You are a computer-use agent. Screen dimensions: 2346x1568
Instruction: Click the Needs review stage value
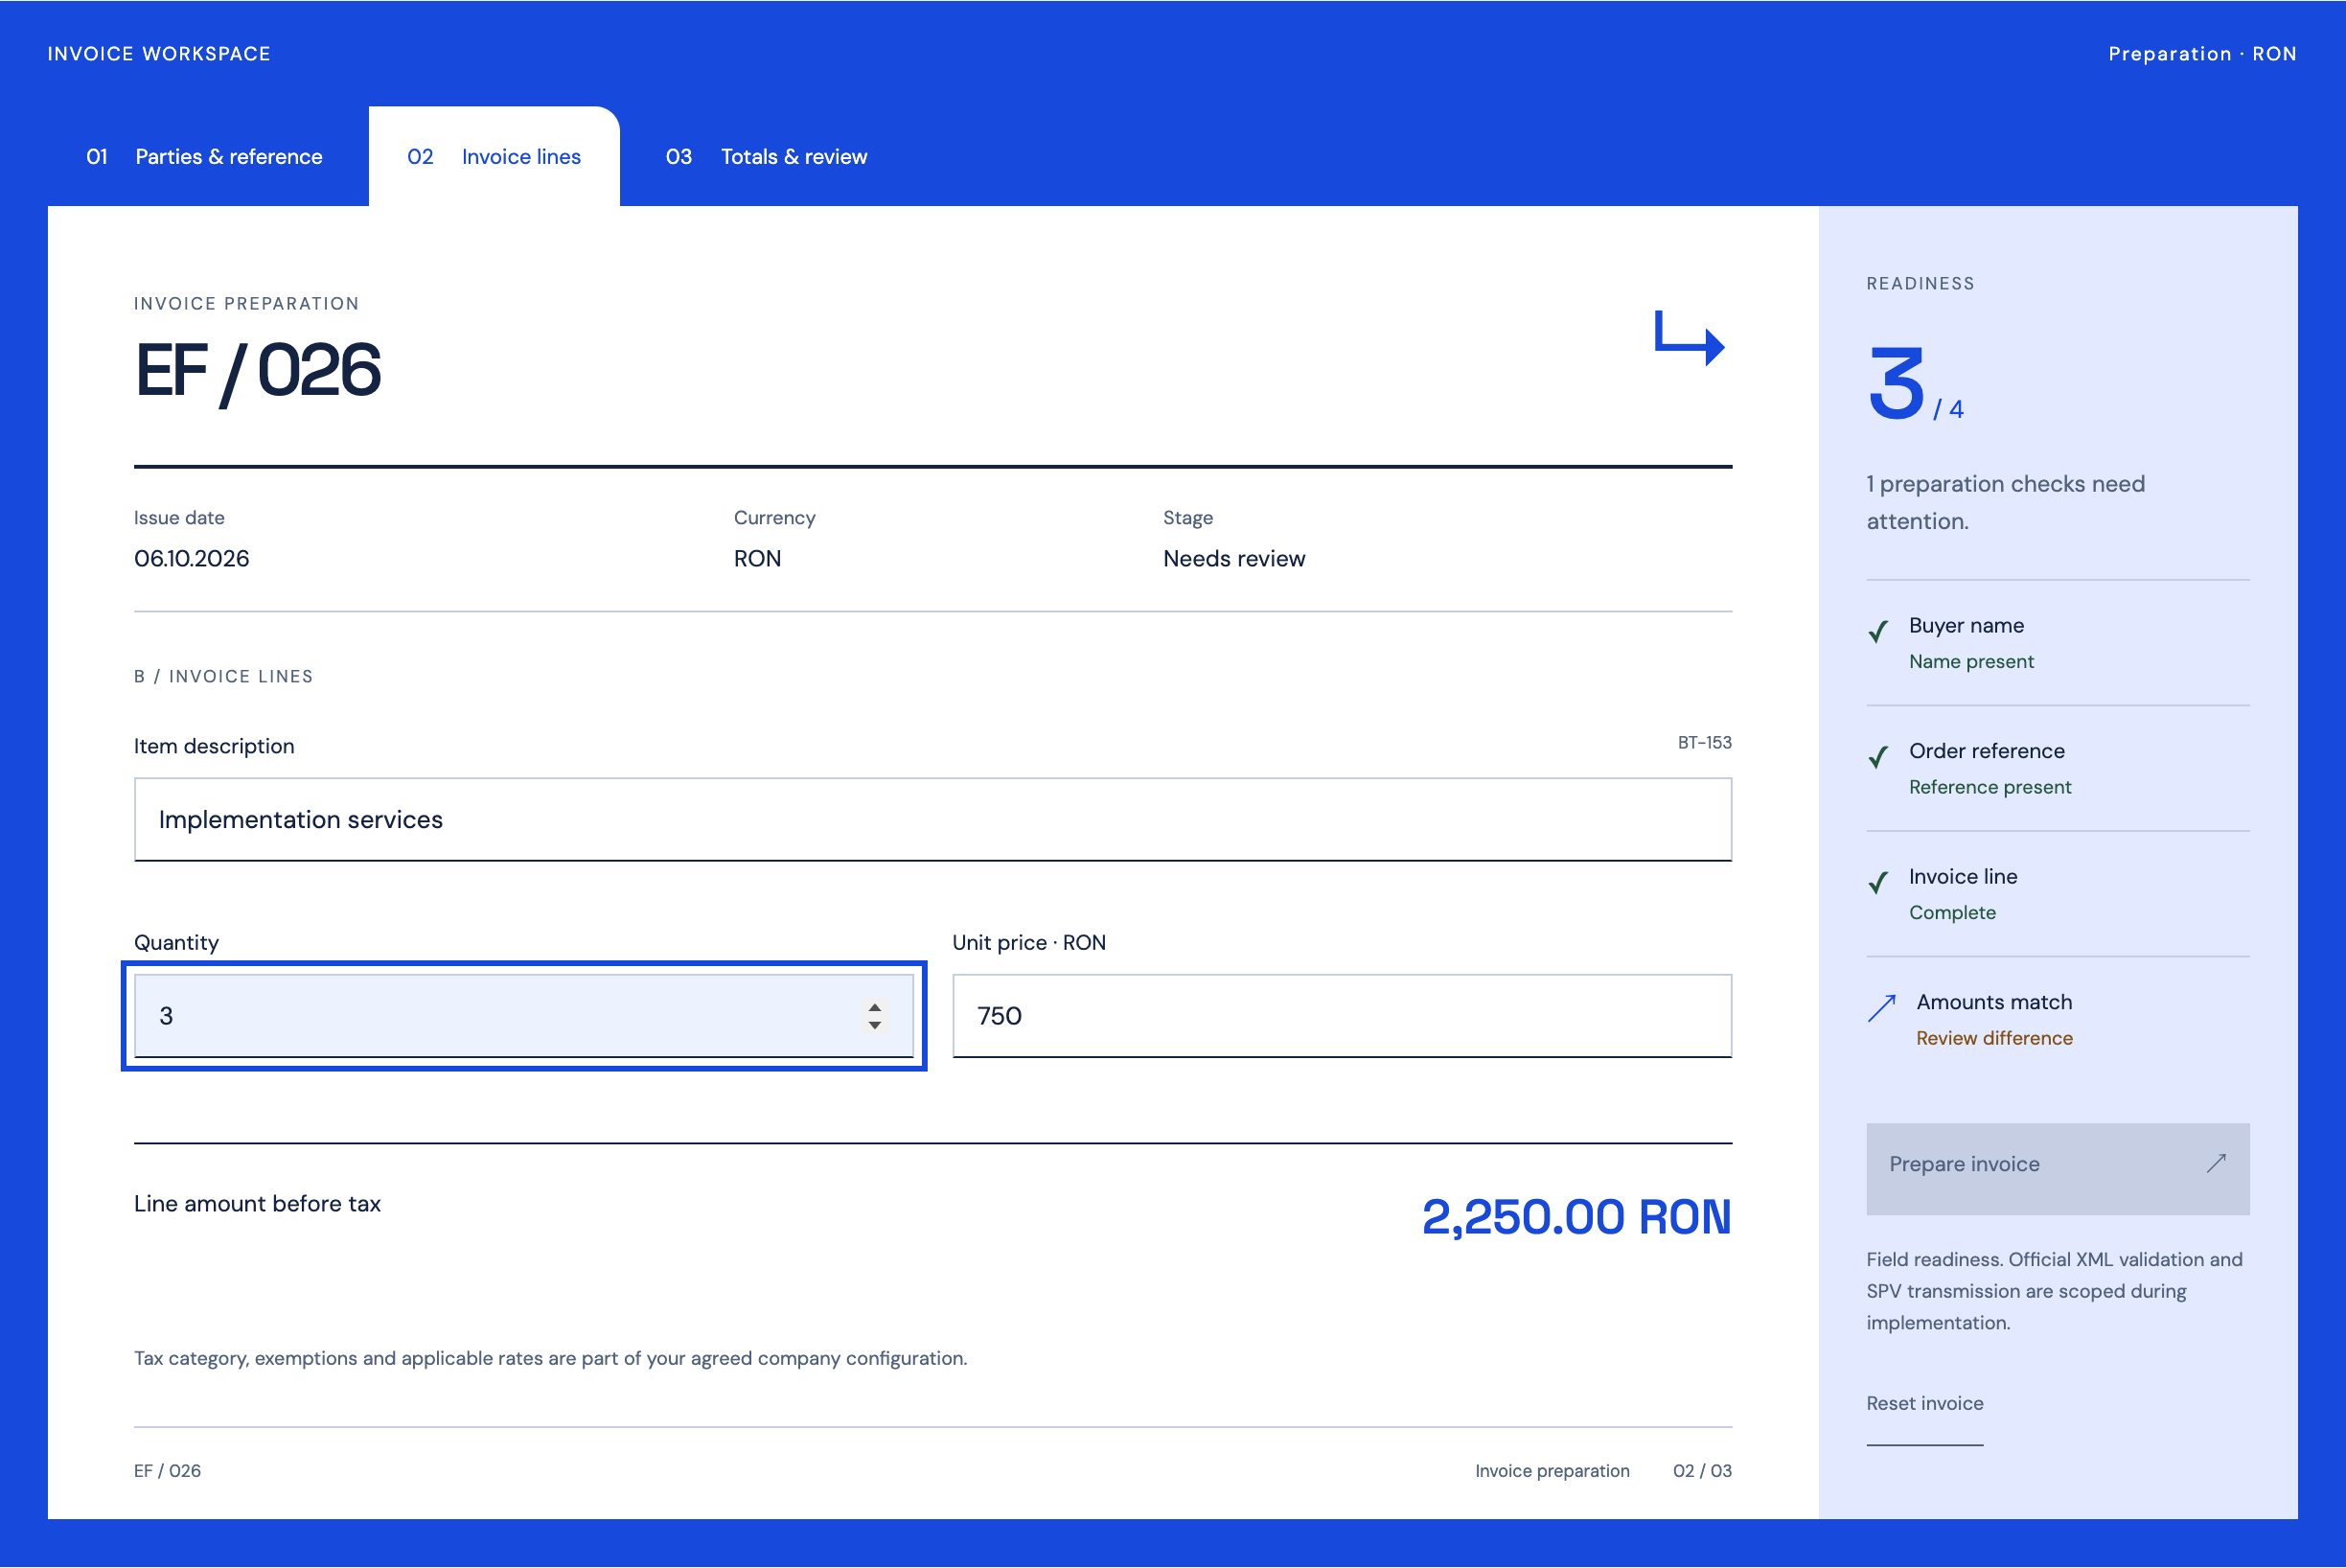pos(1234,559)
